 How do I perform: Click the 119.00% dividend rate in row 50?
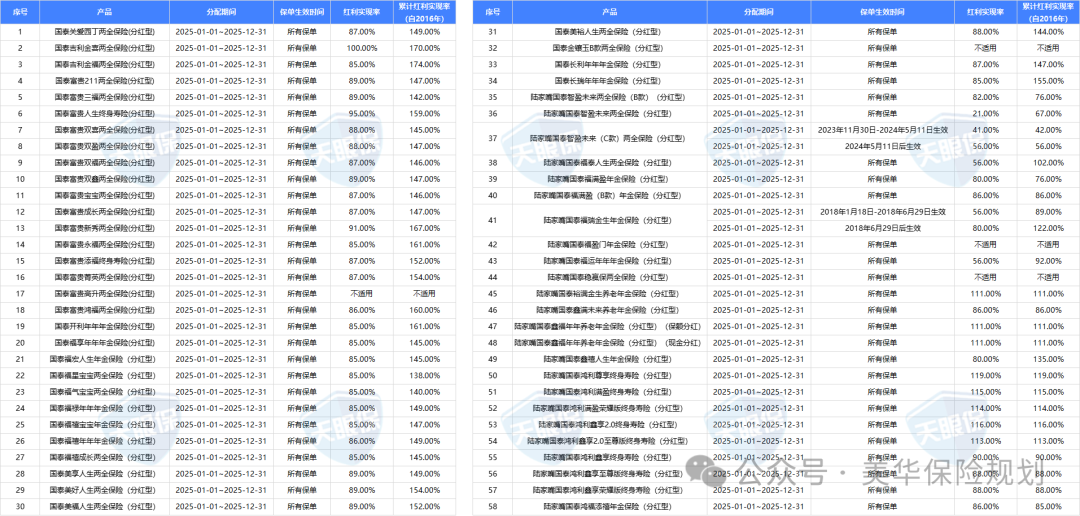click(985, 375)
